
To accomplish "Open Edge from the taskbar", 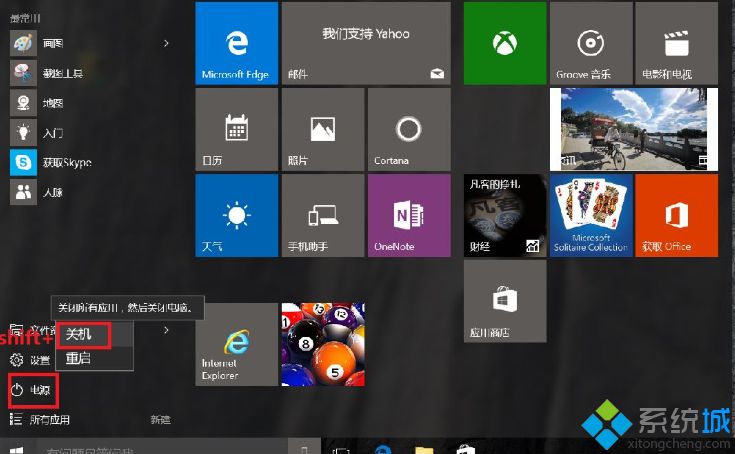I will (383, 449).
